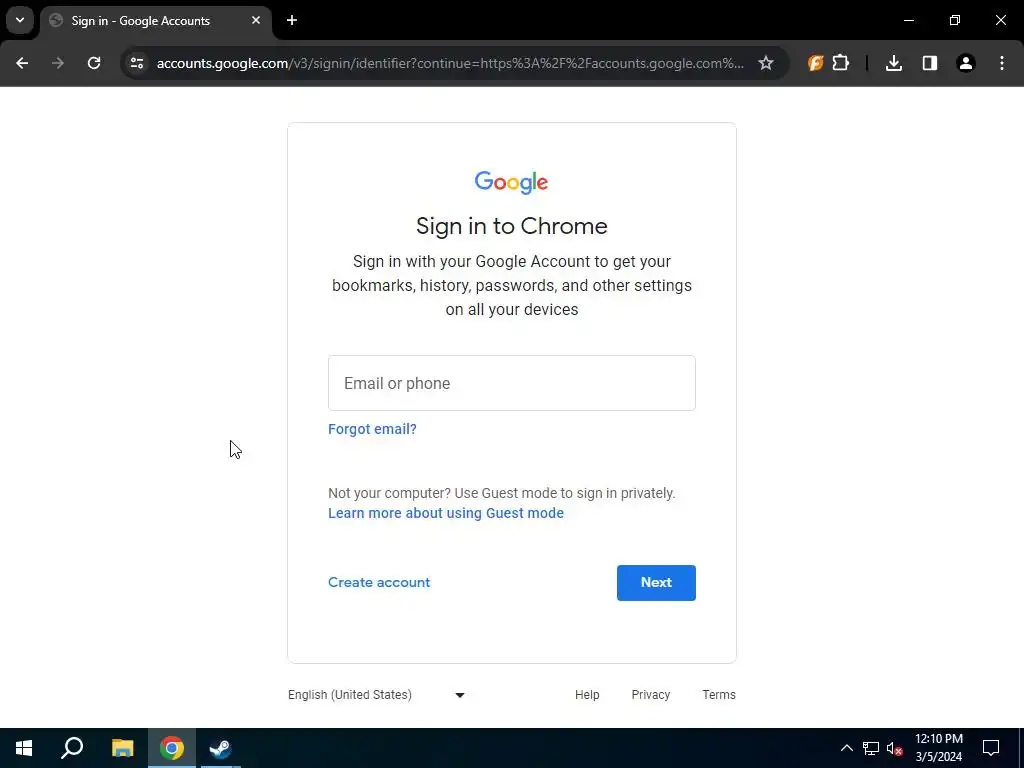The width and height of the screenshot is (1024, 768).
Task: Go back using the back arrow
Action: click(22, 63)
